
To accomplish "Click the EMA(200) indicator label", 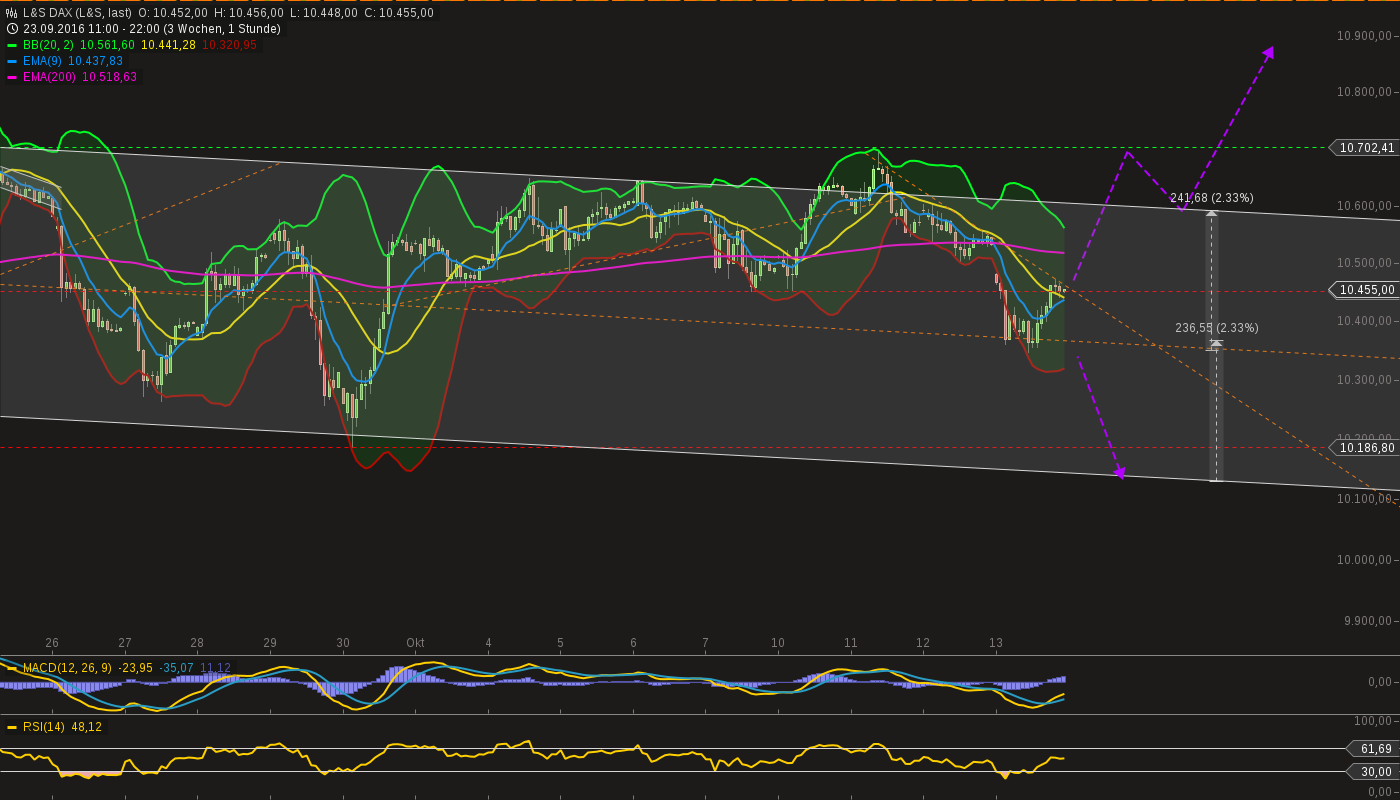I will 50,77.
